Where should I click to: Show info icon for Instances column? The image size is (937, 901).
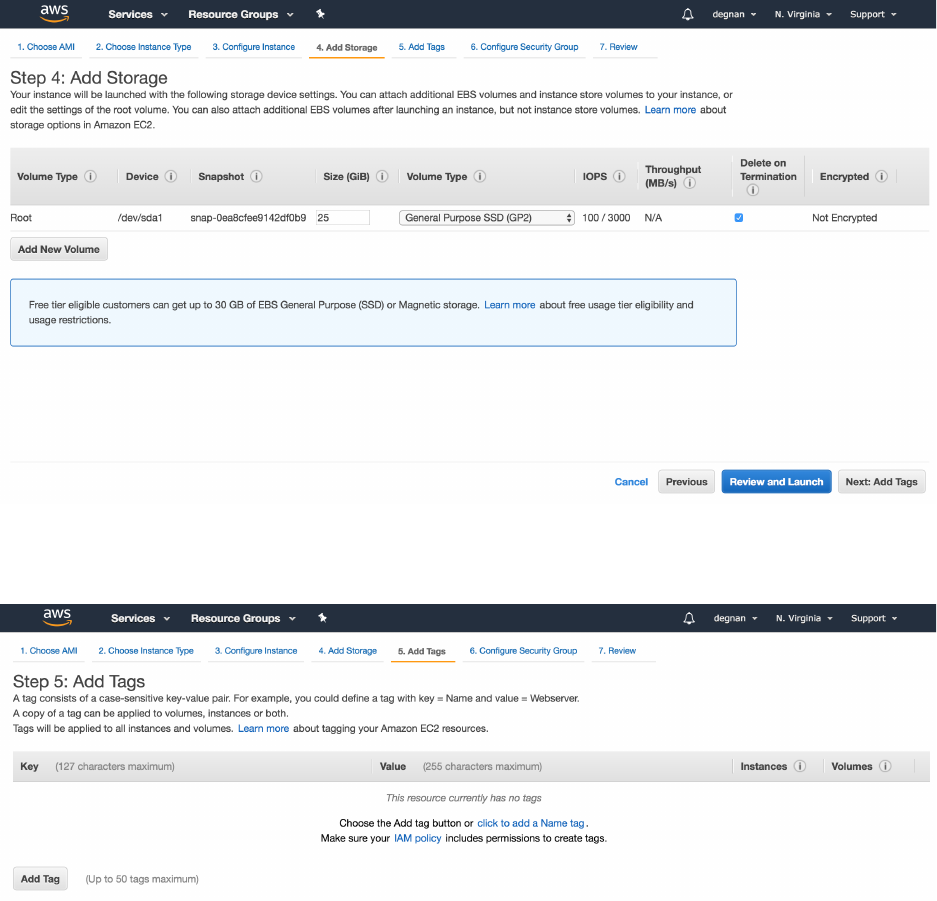[x=800, y=766]
